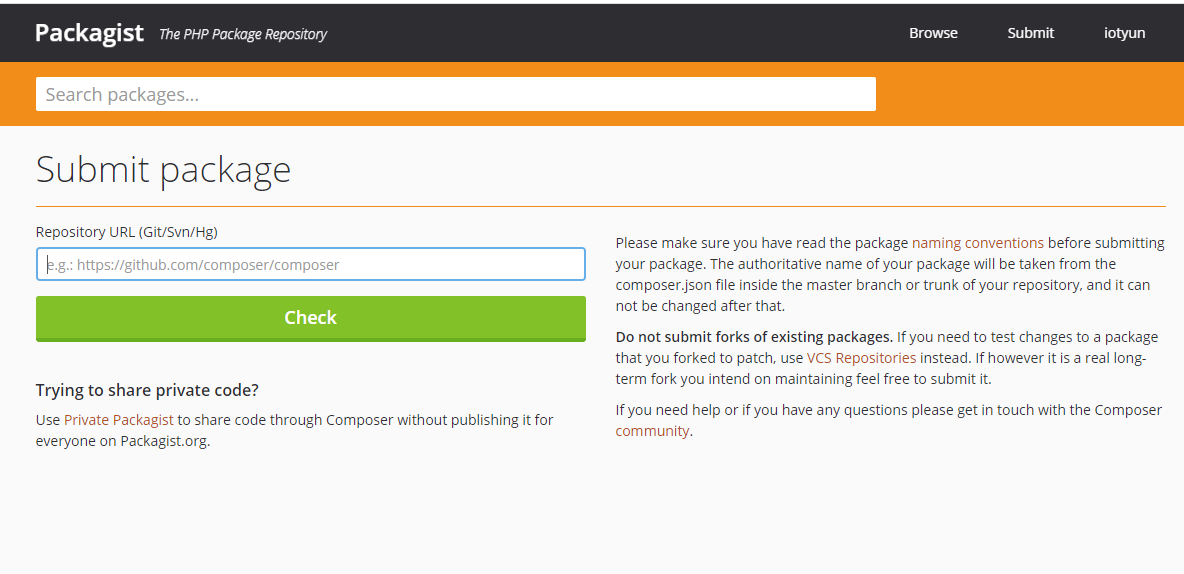Click the green Check button
Screen dimensions: 1184x574
(310, 318)
